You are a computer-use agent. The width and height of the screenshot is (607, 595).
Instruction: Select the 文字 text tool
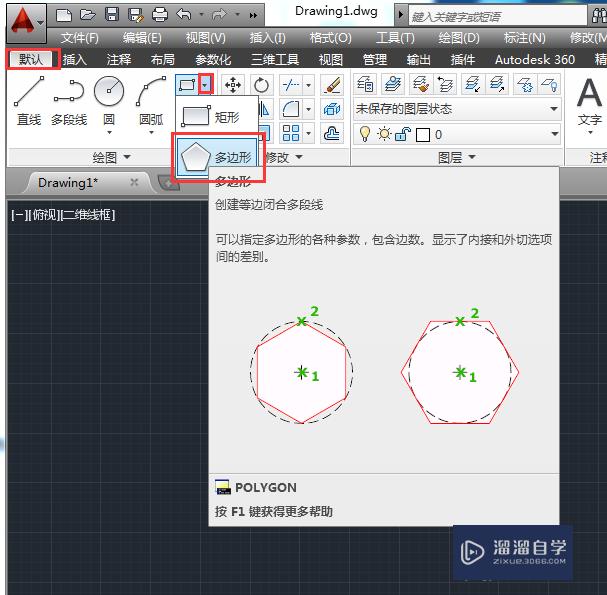tap(590, 101)
